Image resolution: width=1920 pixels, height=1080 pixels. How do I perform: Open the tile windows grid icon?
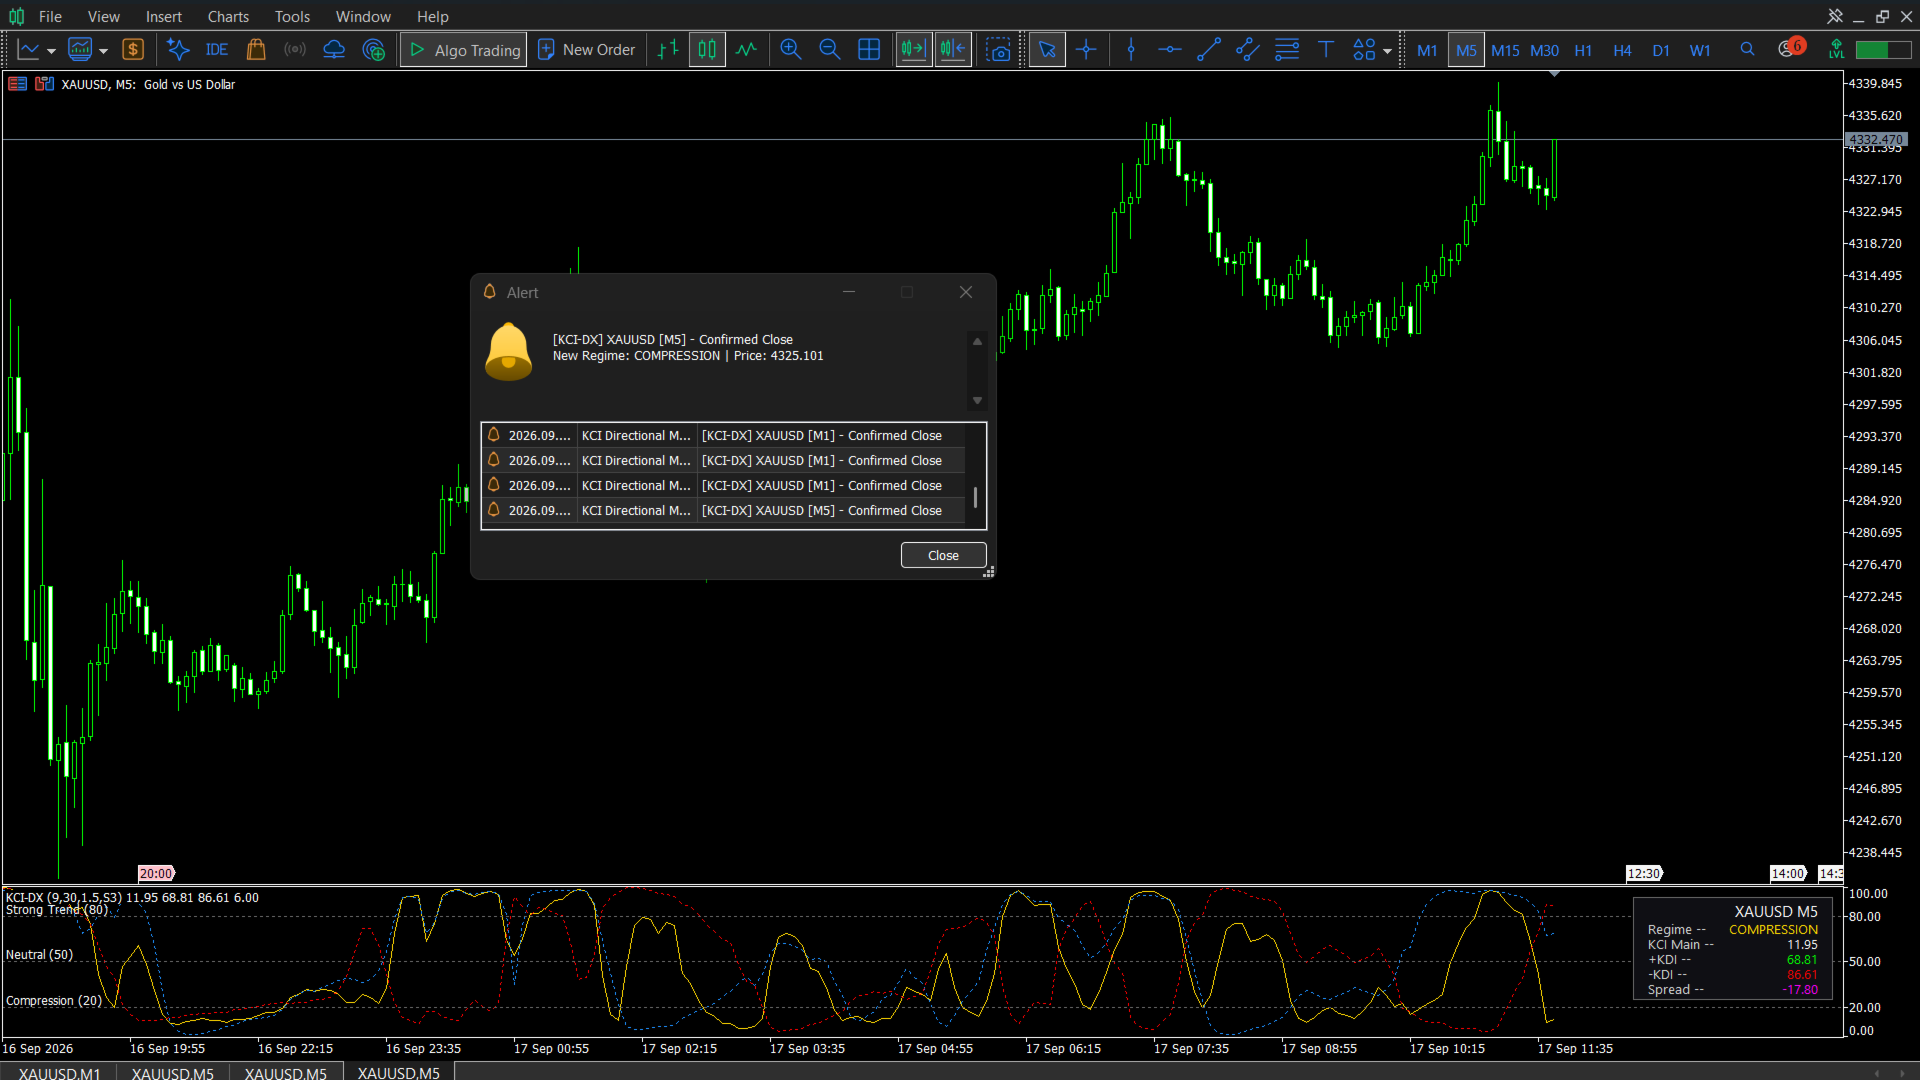click(x=869, y=50)
